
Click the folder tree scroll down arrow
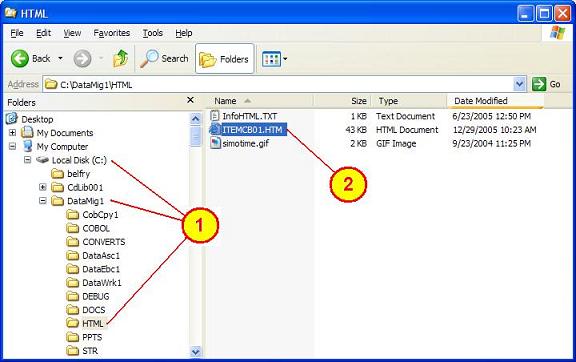click(195, 351)
